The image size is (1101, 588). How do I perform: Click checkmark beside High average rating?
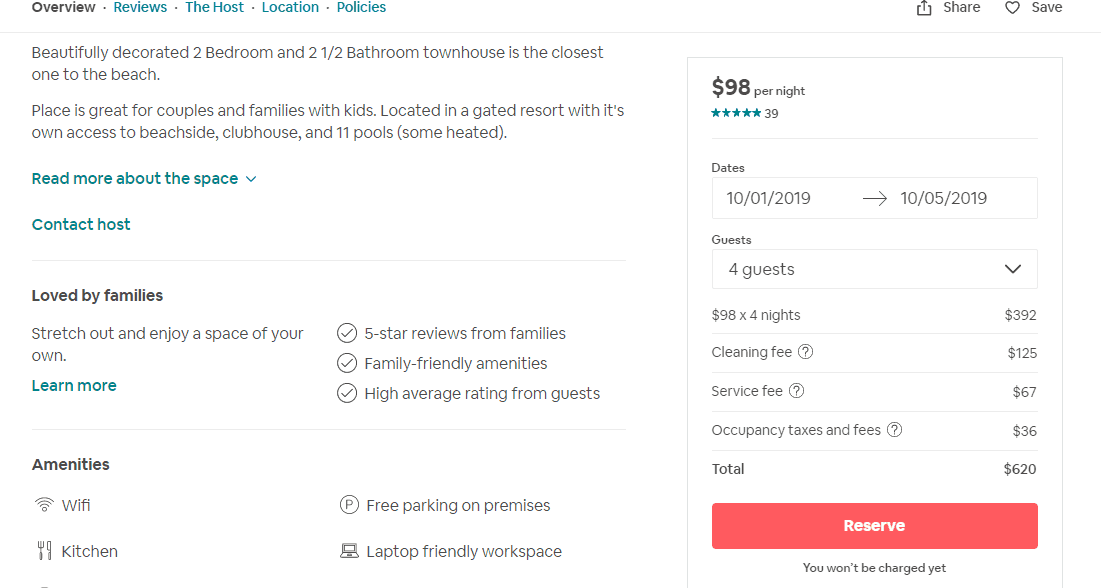tap(347, 393)
